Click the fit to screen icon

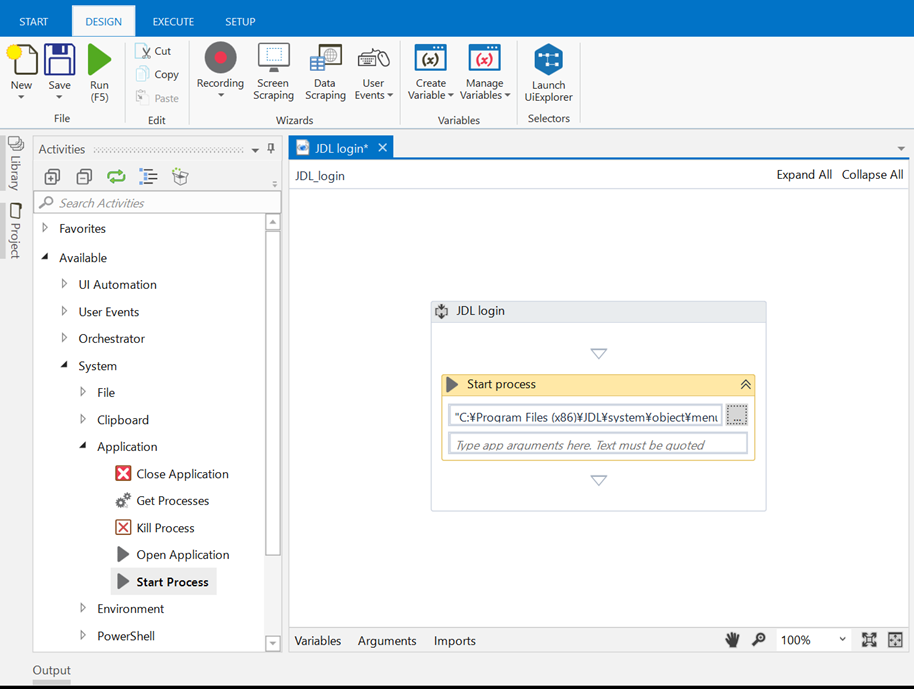click(x=869, y=640)
